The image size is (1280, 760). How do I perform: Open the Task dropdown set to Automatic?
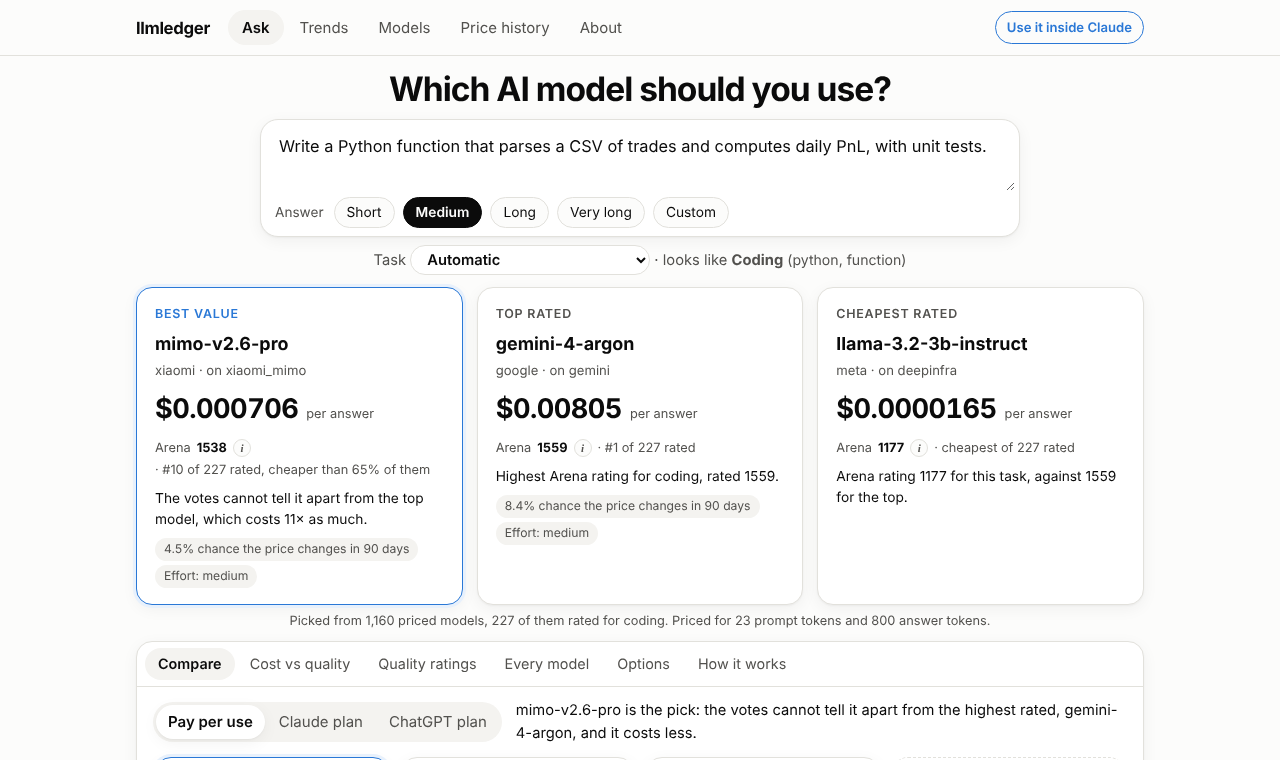pos(530,260)
